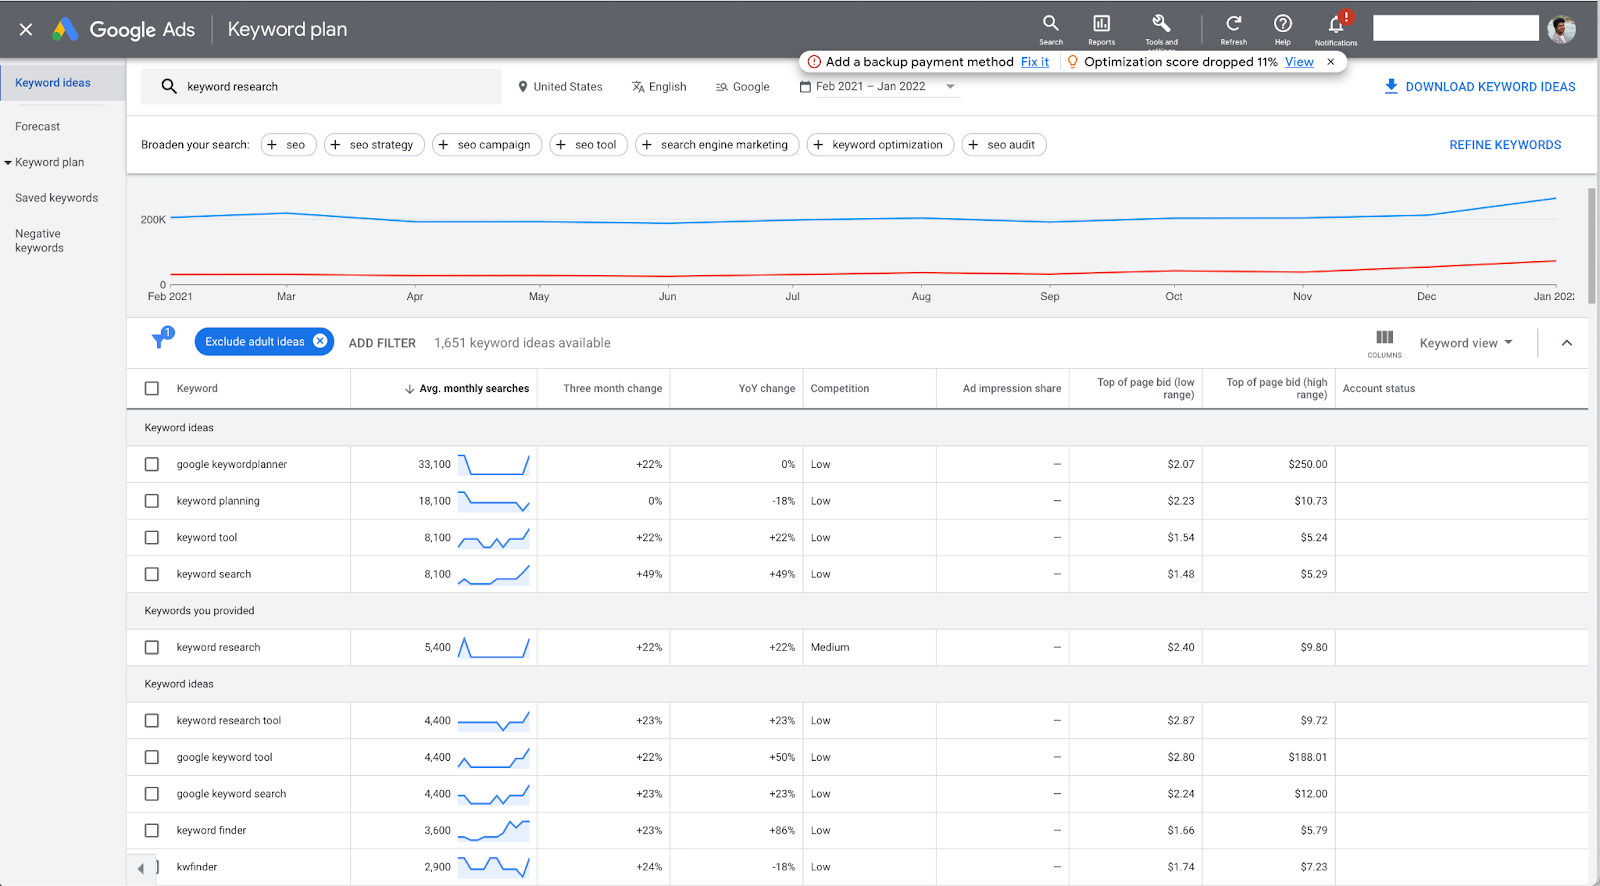Expand the Keyword plan section in sidebar
The image size is (1600, 886).
(8, 163)
